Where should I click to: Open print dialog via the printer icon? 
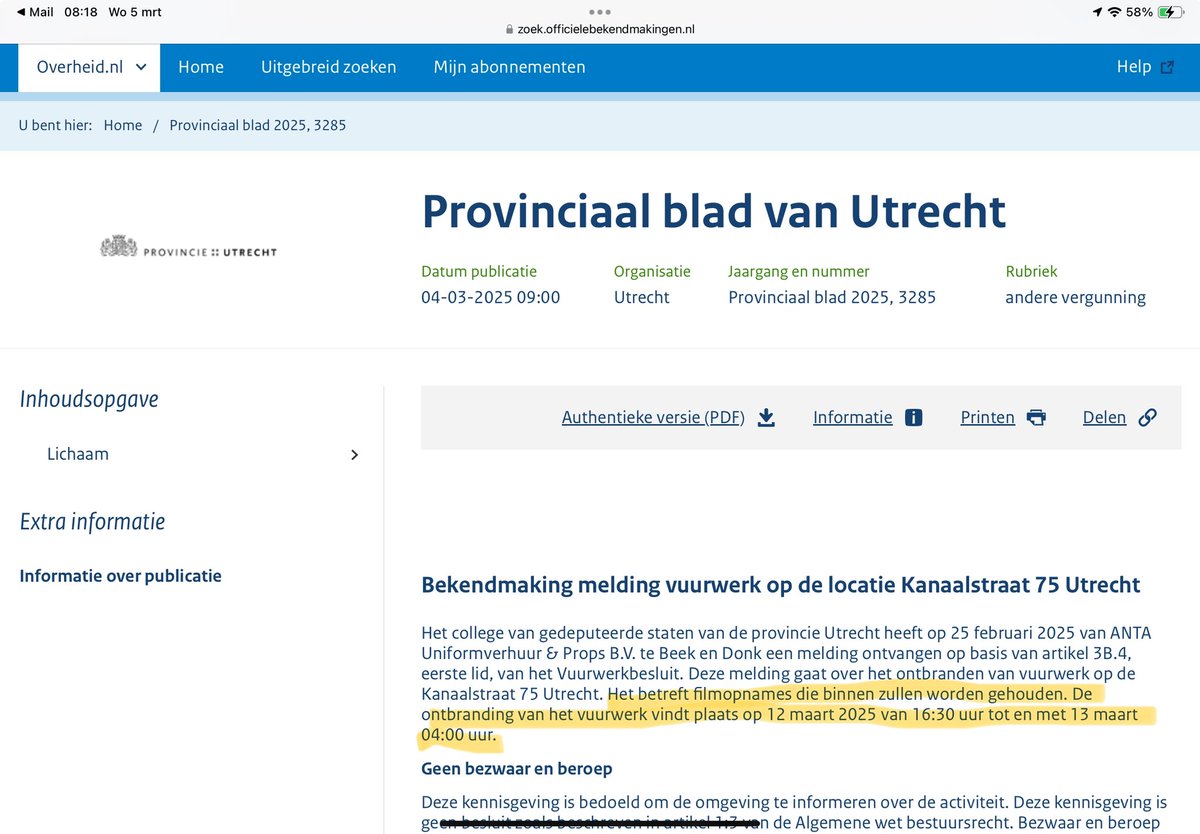tap(1036, 417)
